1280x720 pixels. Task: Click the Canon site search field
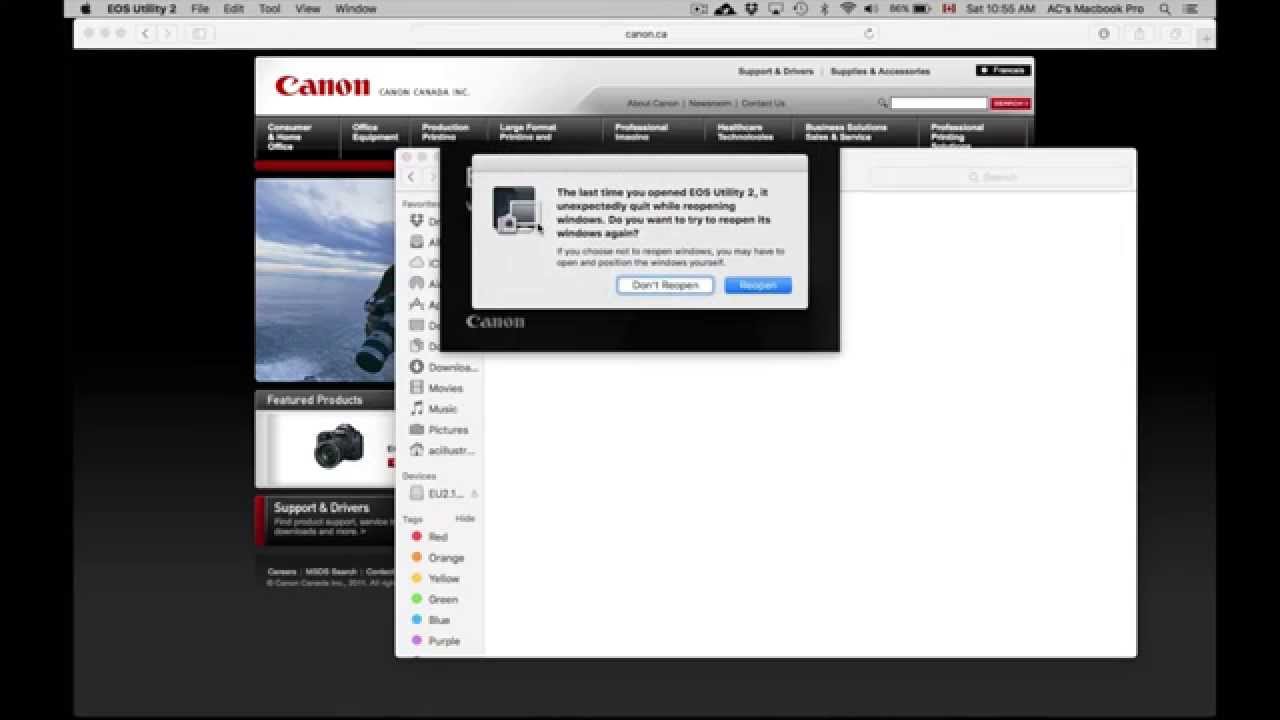coord(938,103)
